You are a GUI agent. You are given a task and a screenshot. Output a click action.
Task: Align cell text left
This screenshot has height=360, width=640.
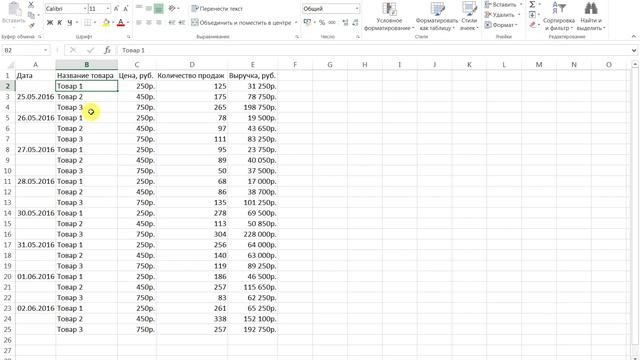click(x=139, y=22)
